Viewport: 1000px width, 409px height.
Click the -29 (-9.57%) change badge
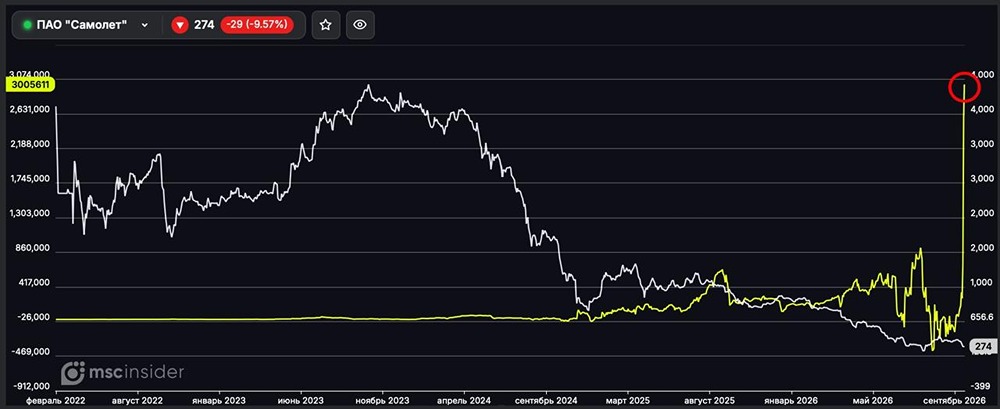click(x=257, y=25)
